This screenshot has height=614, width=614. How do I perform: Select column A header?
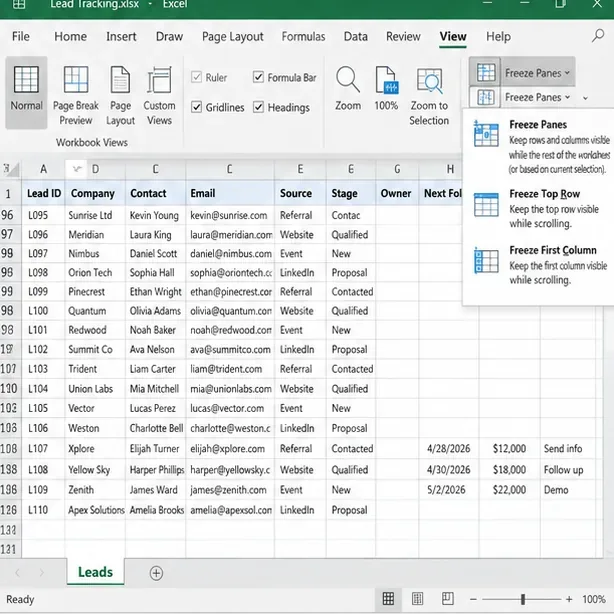click(43, 169)
